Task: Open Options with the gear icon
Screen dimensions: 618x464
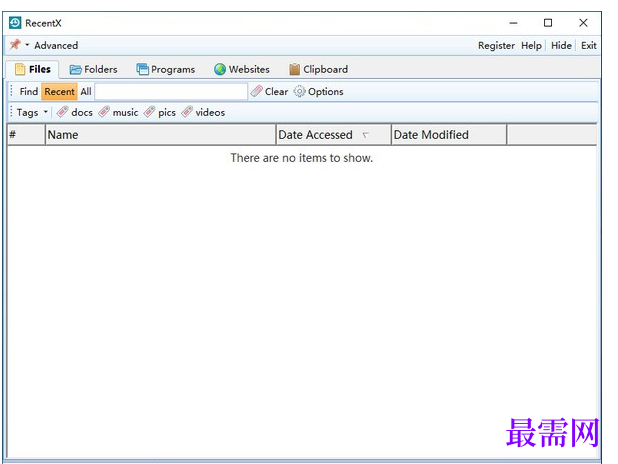Action: [x=319, y=91]
